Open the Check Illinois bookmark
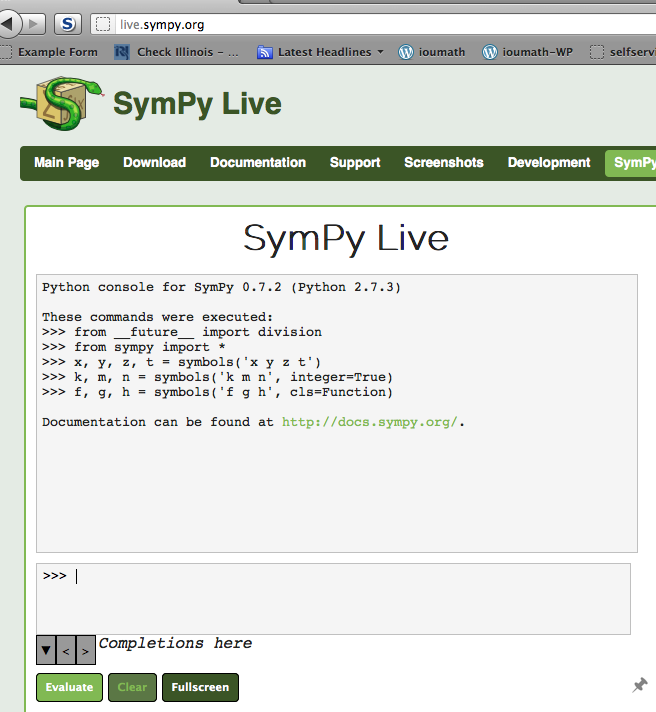The width and height of the screenshot is (656, 712). [x=177, y=52]
